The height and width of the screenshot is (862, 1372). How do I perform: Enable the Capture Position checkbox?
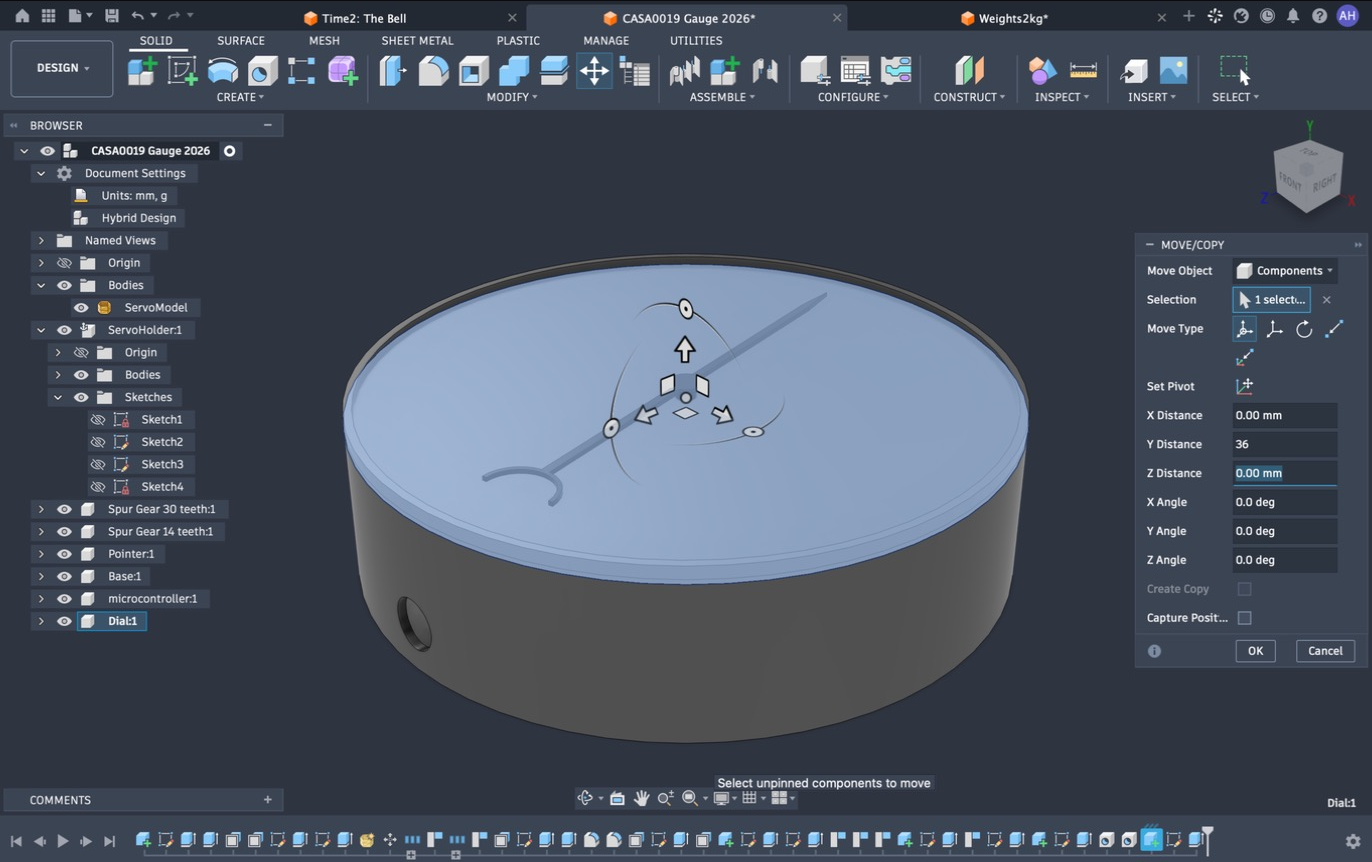[1244, 618]
